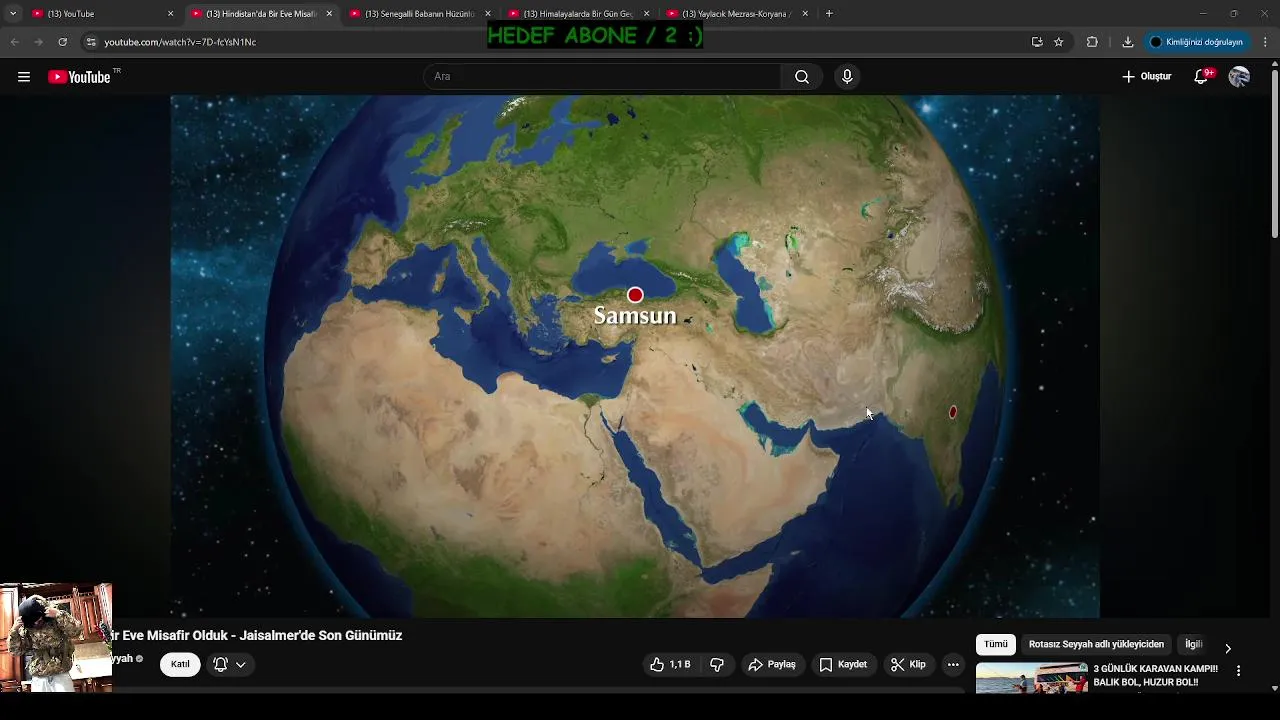Bookmark this page with the star

(1059, 42)
